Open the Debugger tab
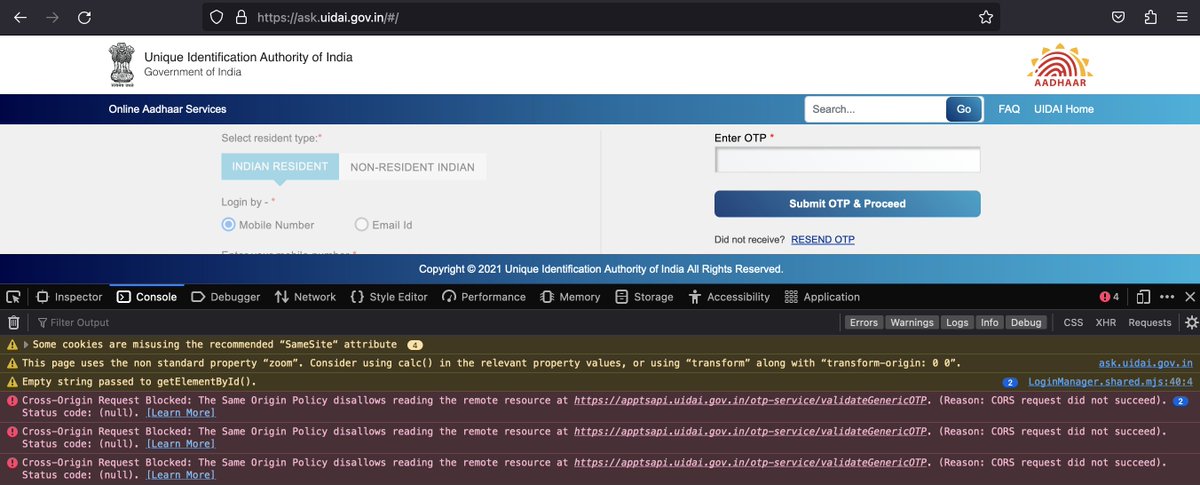 coord(225,297)
